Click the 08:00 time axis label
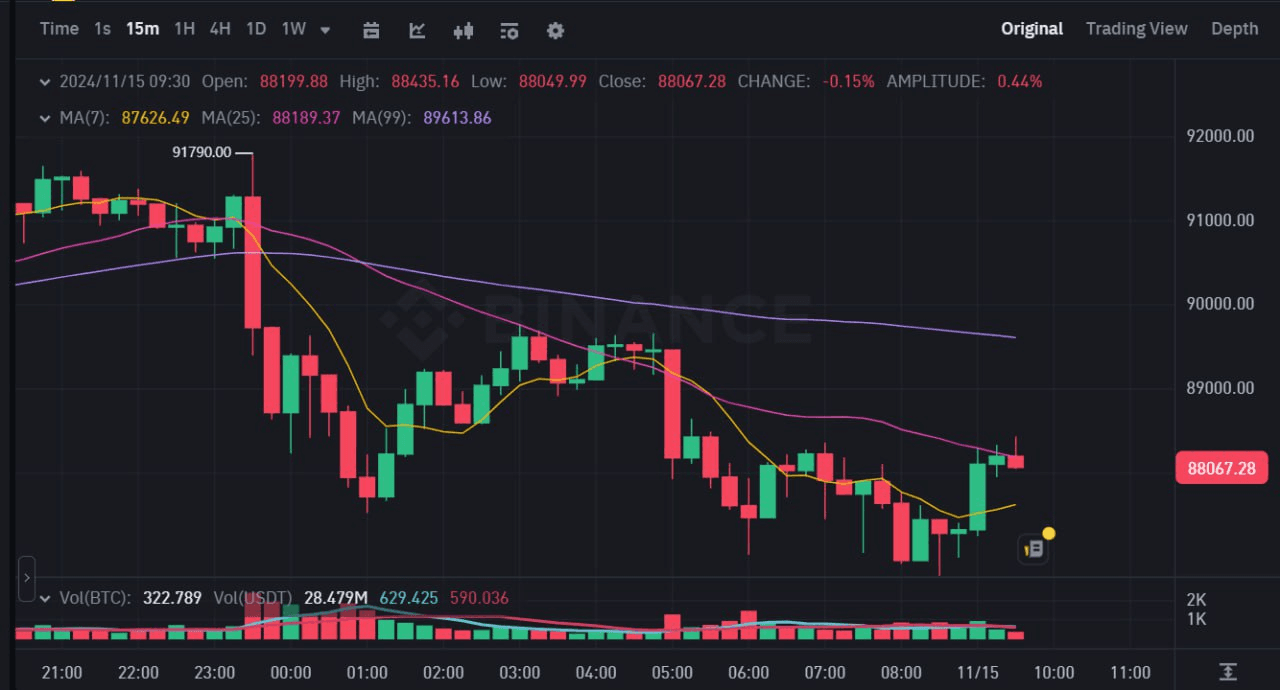 click(x=901, y=672)
